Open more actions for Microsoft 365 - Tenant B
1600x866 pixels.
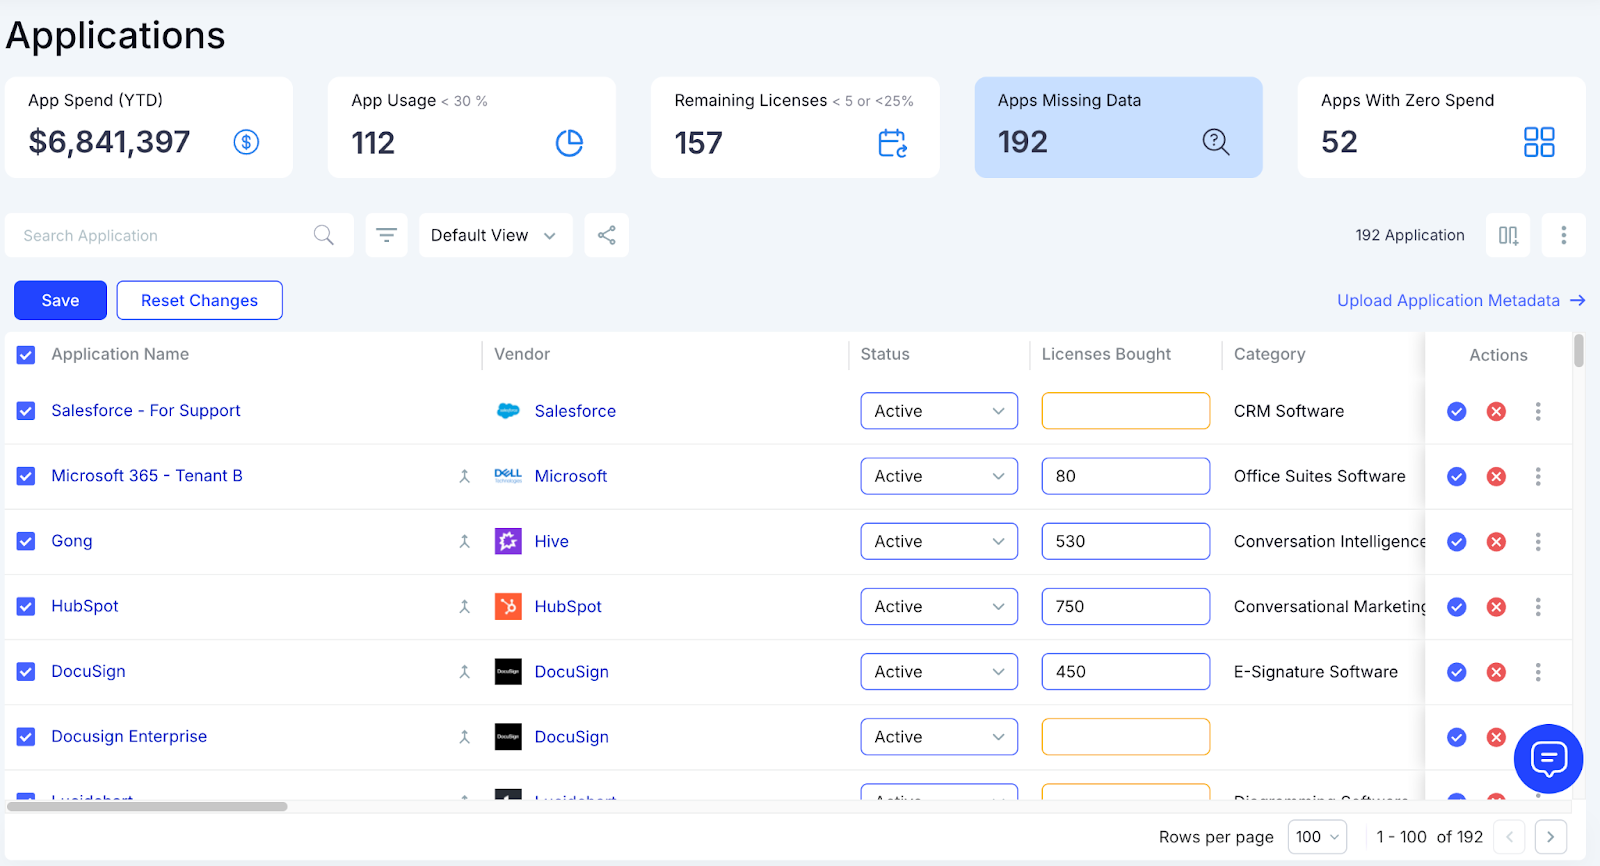pyautogui.click(x=1538, y=476)
